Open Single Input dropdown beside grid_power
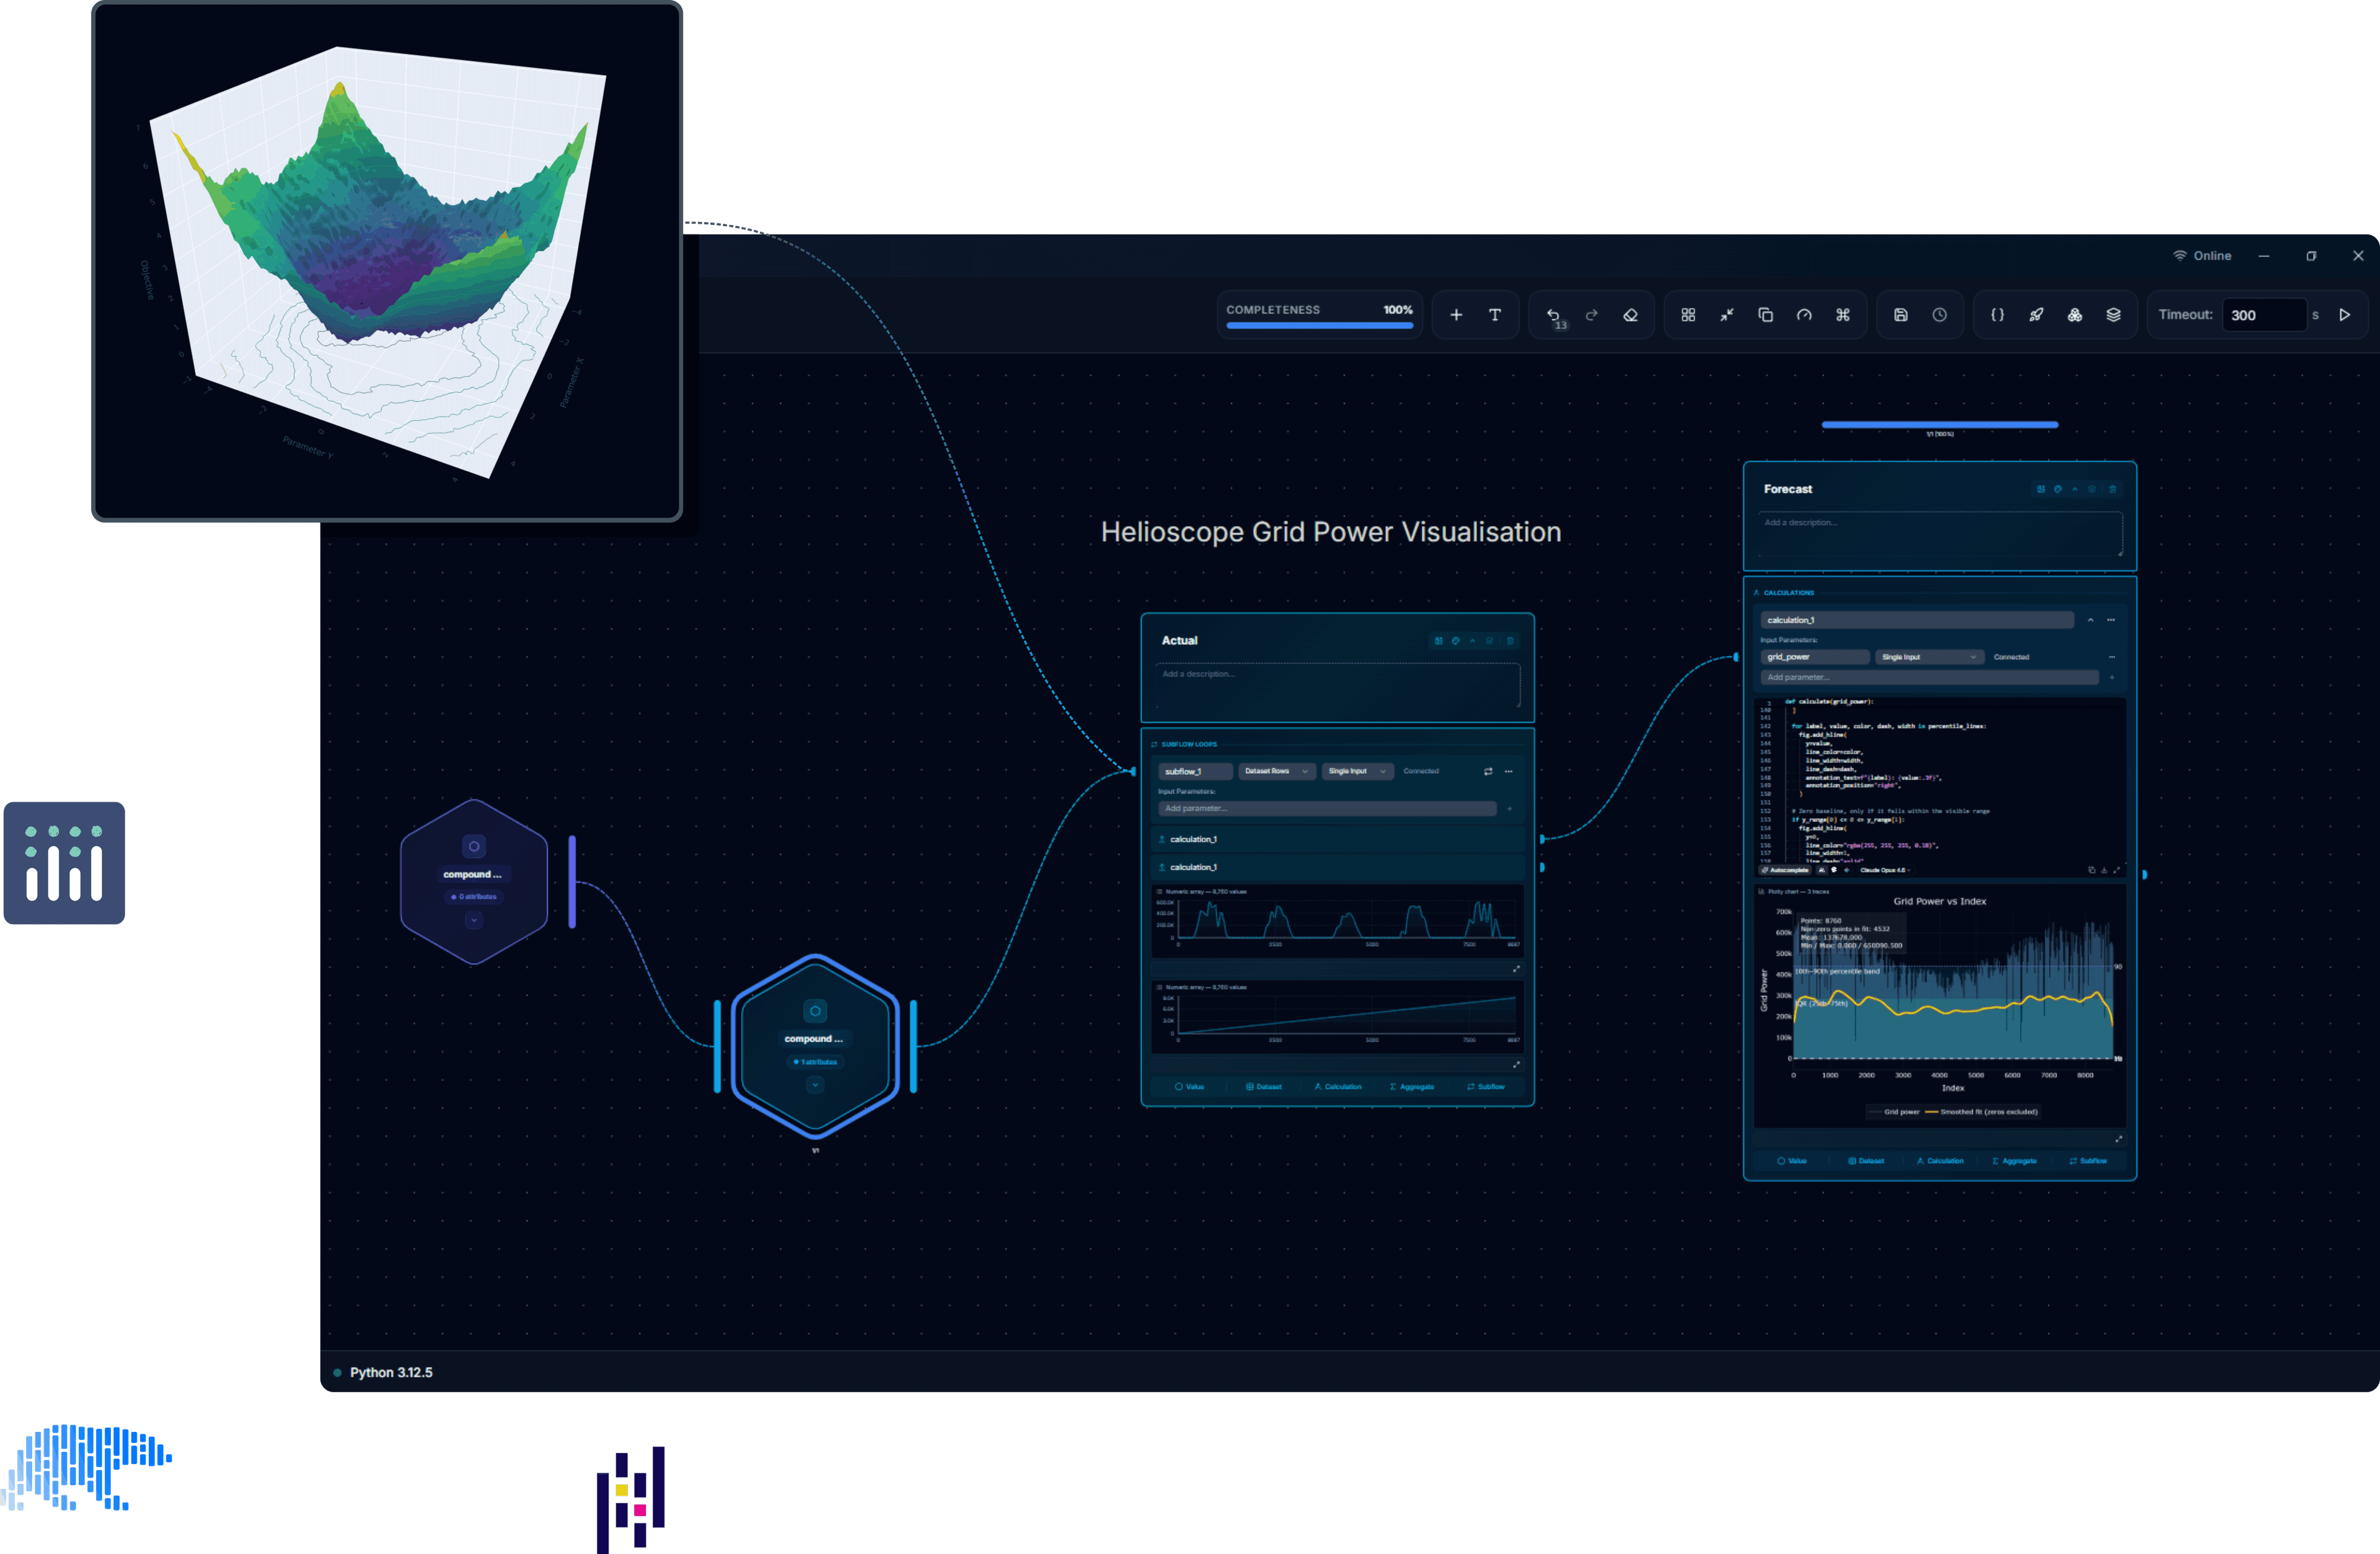Viewport: 2380px width, 1554px height. point(1928,657)
